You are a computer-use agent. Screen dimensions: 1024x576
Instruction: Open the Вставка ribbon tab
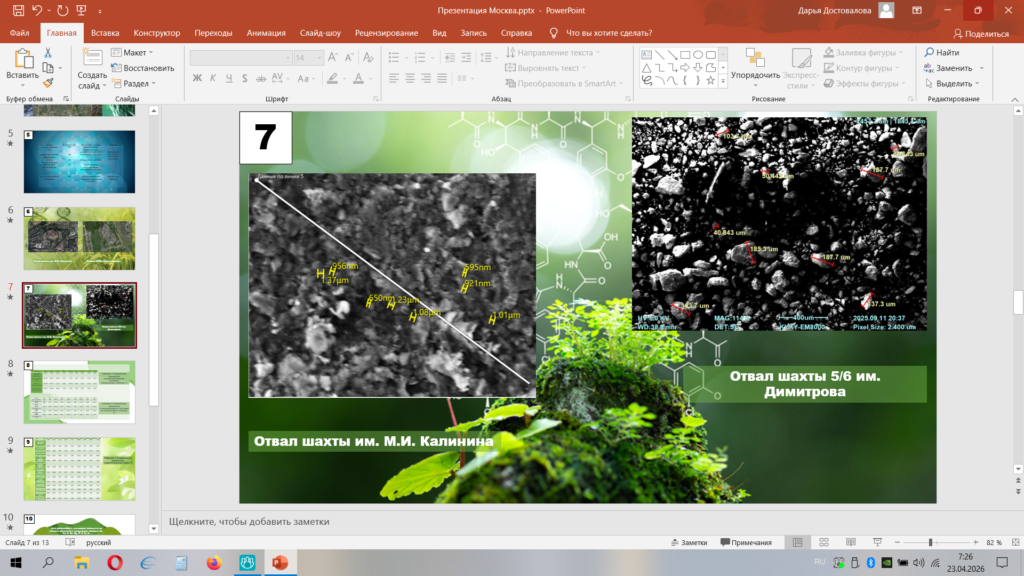tap(105, 32)
